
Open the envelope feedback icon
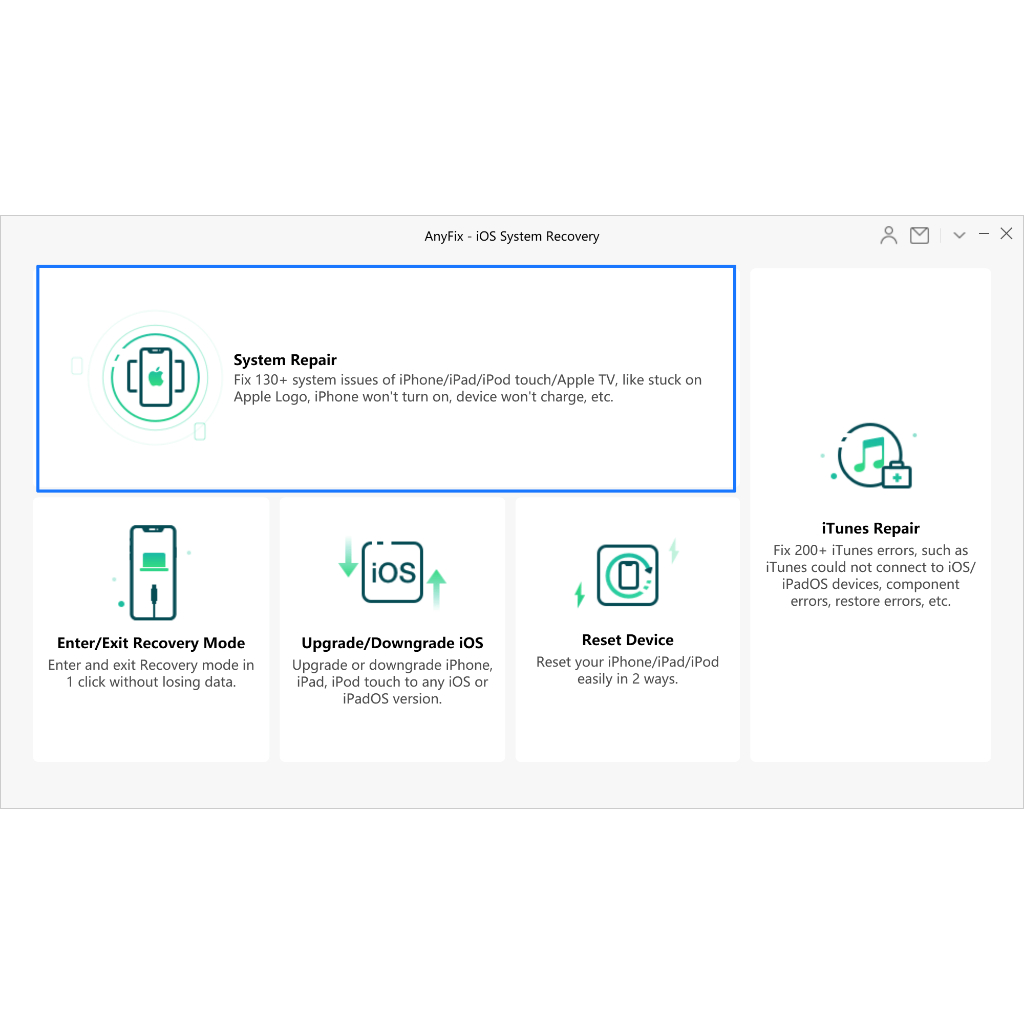click(919, 235)
